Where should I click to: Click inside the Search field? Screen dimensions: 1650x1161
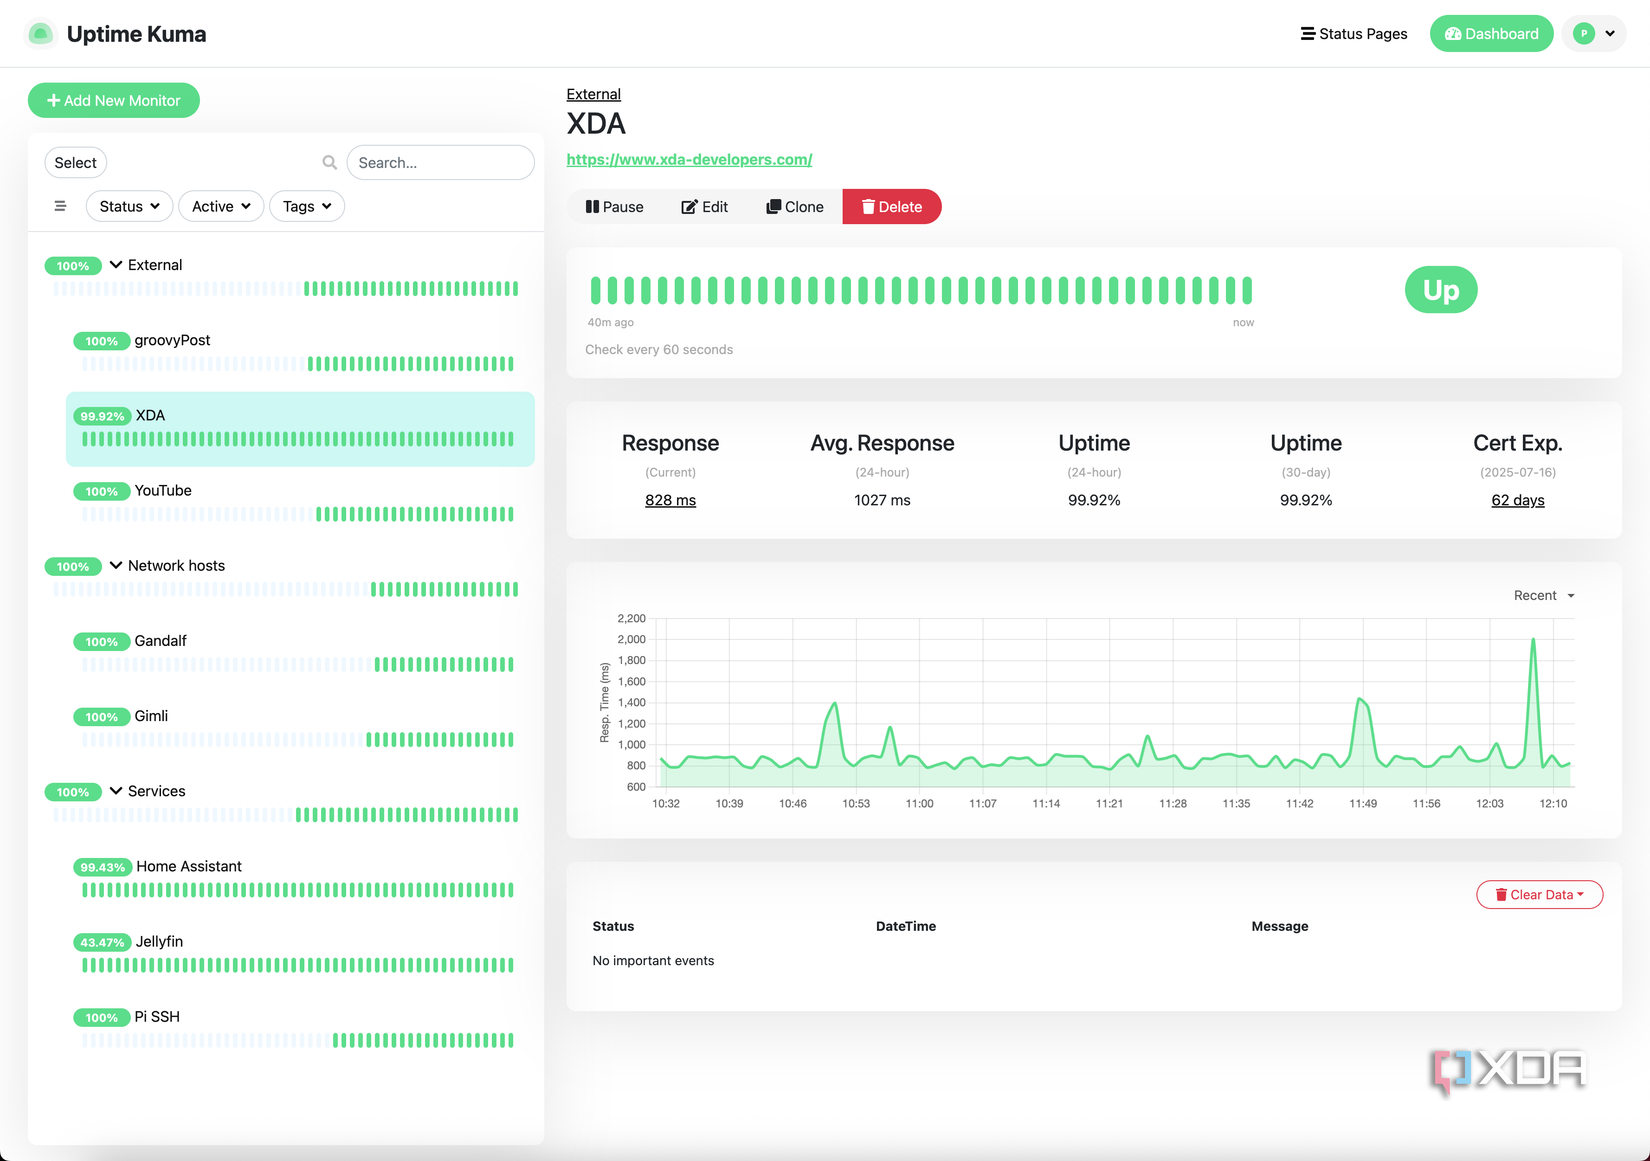[440, 162]
